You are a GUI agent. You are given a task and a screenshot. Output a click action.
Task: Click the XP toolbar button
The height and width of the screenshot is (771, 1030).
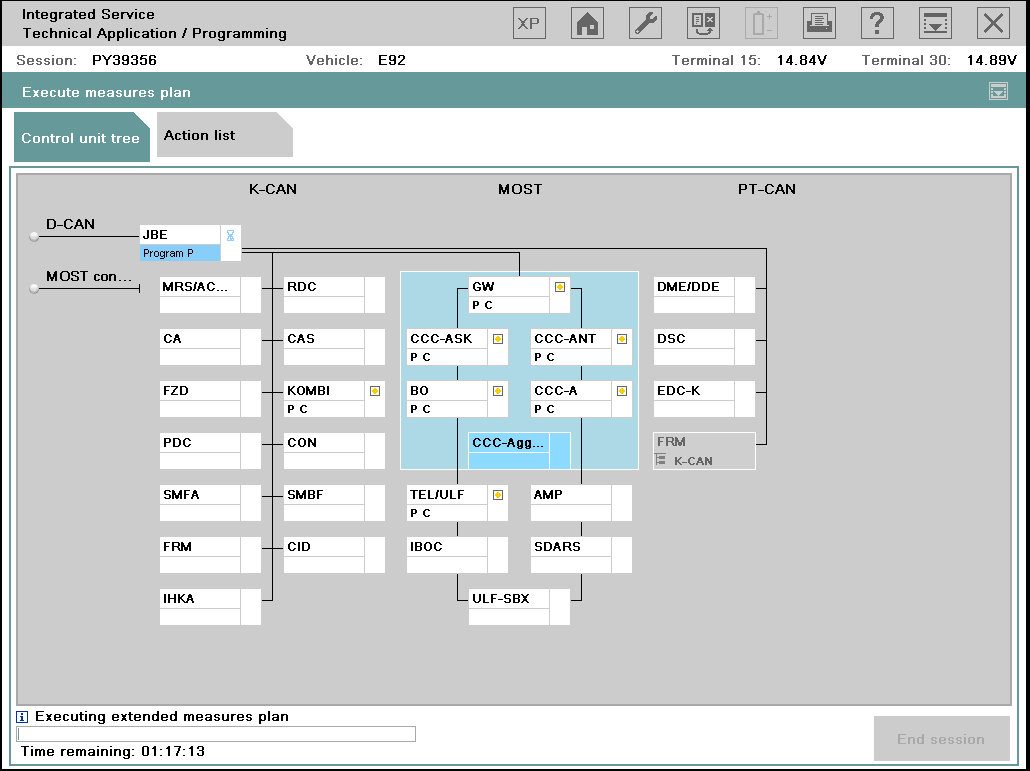pyautogui.click(x=529, y=24)
